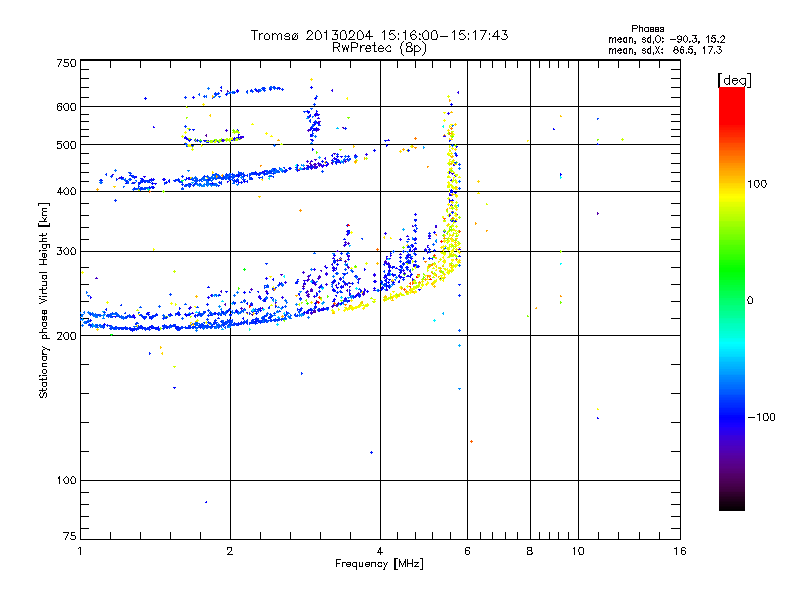Click the colorbar tick label '100'
The width and height of the screenshot is (800, 600).
pyautogui.click(x=757, y=184)
